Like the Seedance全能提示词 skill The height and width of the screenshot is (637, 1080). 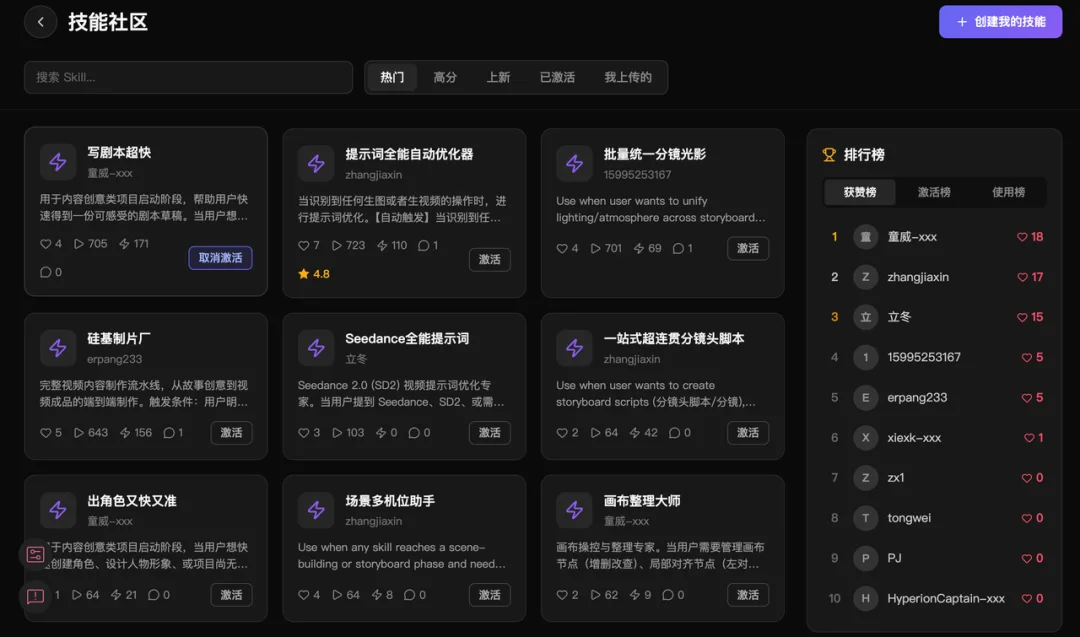point(303,433)
